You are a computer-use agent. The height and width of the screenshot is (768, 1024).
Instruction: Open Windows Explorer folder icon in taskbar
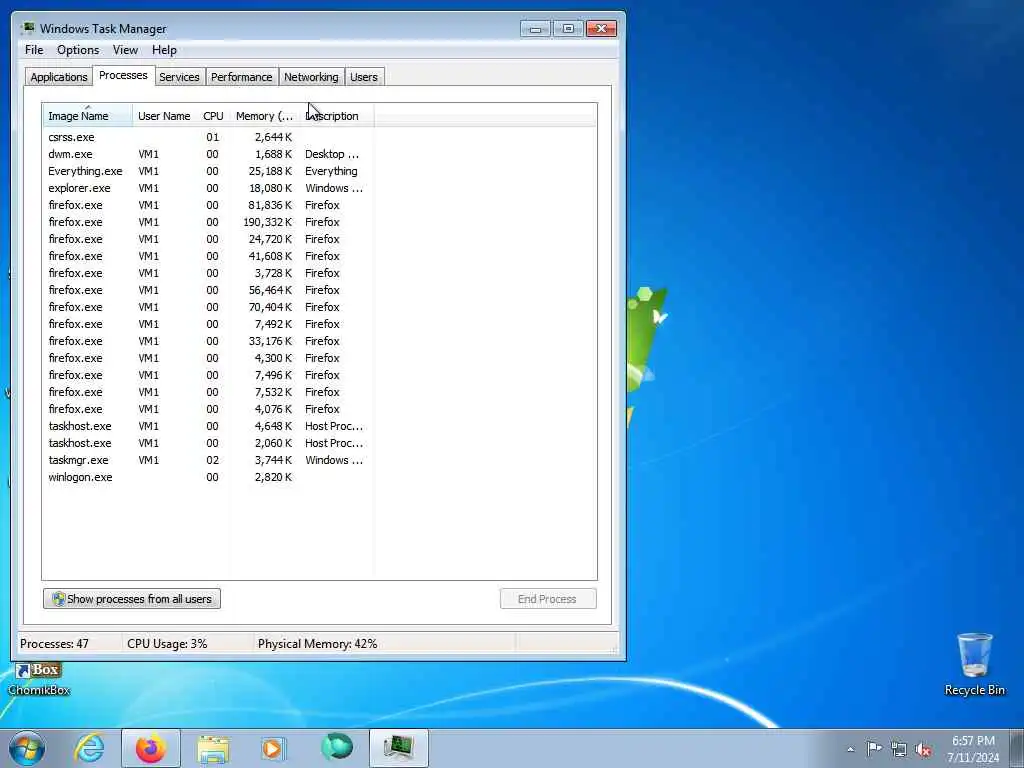click(213, 748)
